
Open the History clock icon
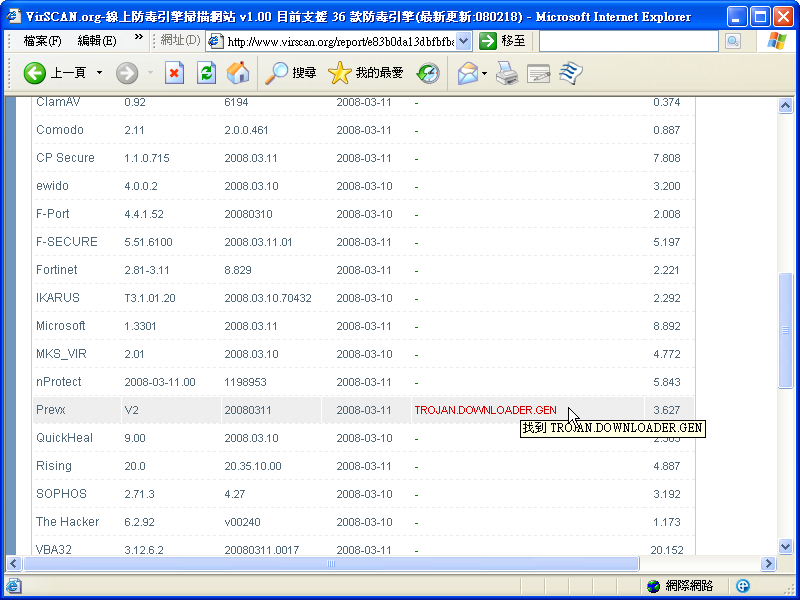point(428,73)
